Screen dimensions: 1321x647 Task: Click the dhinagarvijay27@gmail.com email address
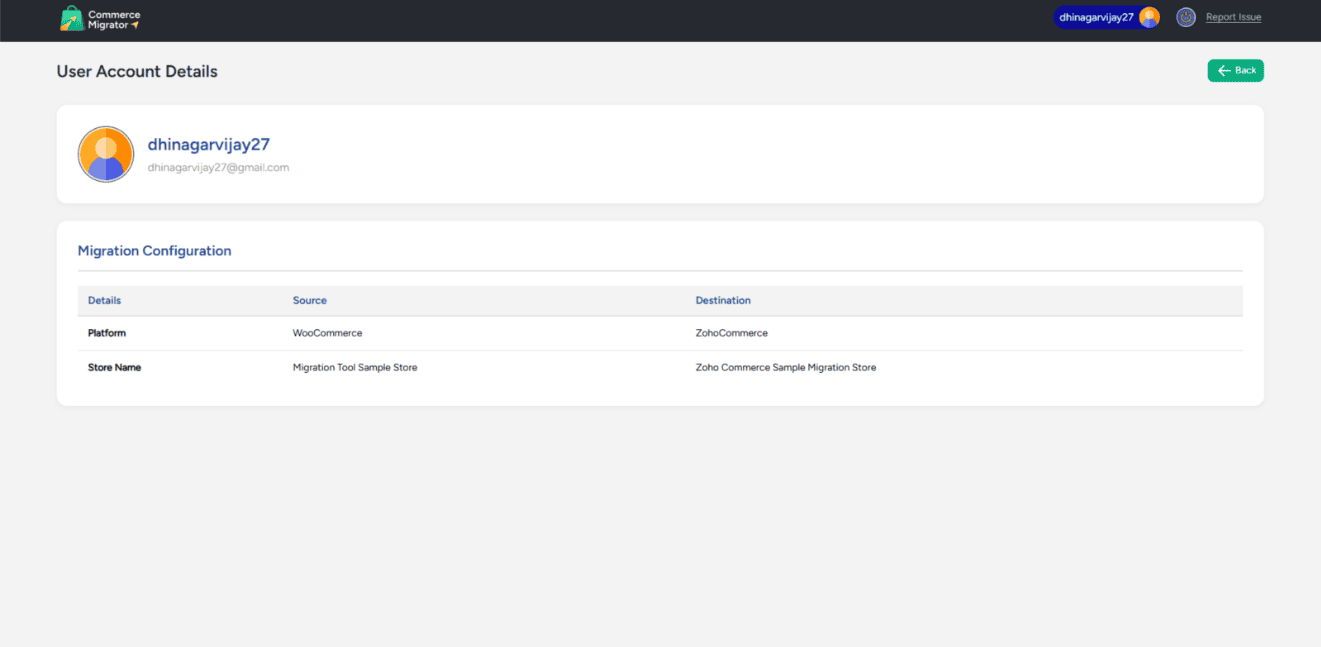pyautogui.click(x=218, y=167)
